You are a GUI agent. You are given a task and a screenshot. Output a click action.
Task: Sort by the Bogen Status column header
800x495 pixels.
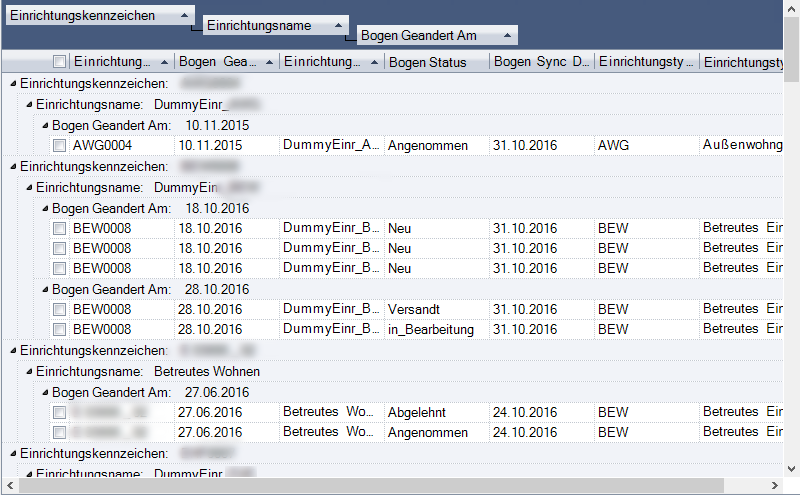point(436,62)
